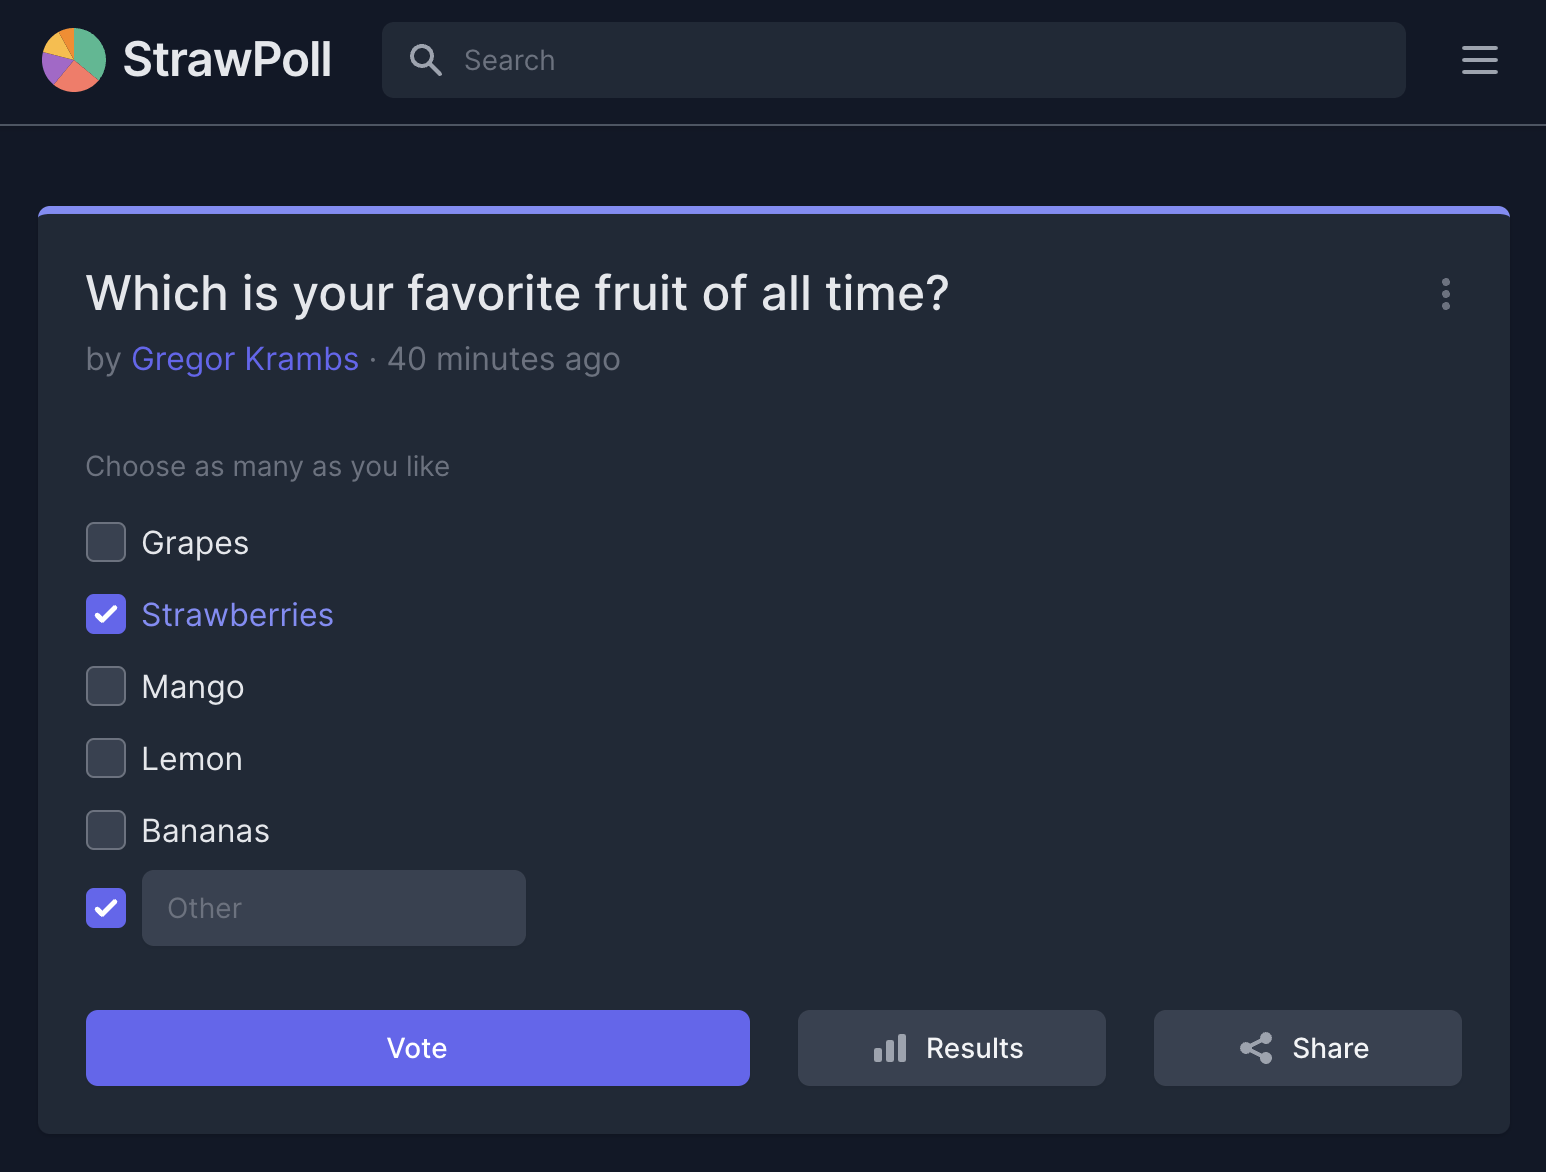Click the Other text input field
This screenshot has width=1546, height=1172.
click(334, 908)
